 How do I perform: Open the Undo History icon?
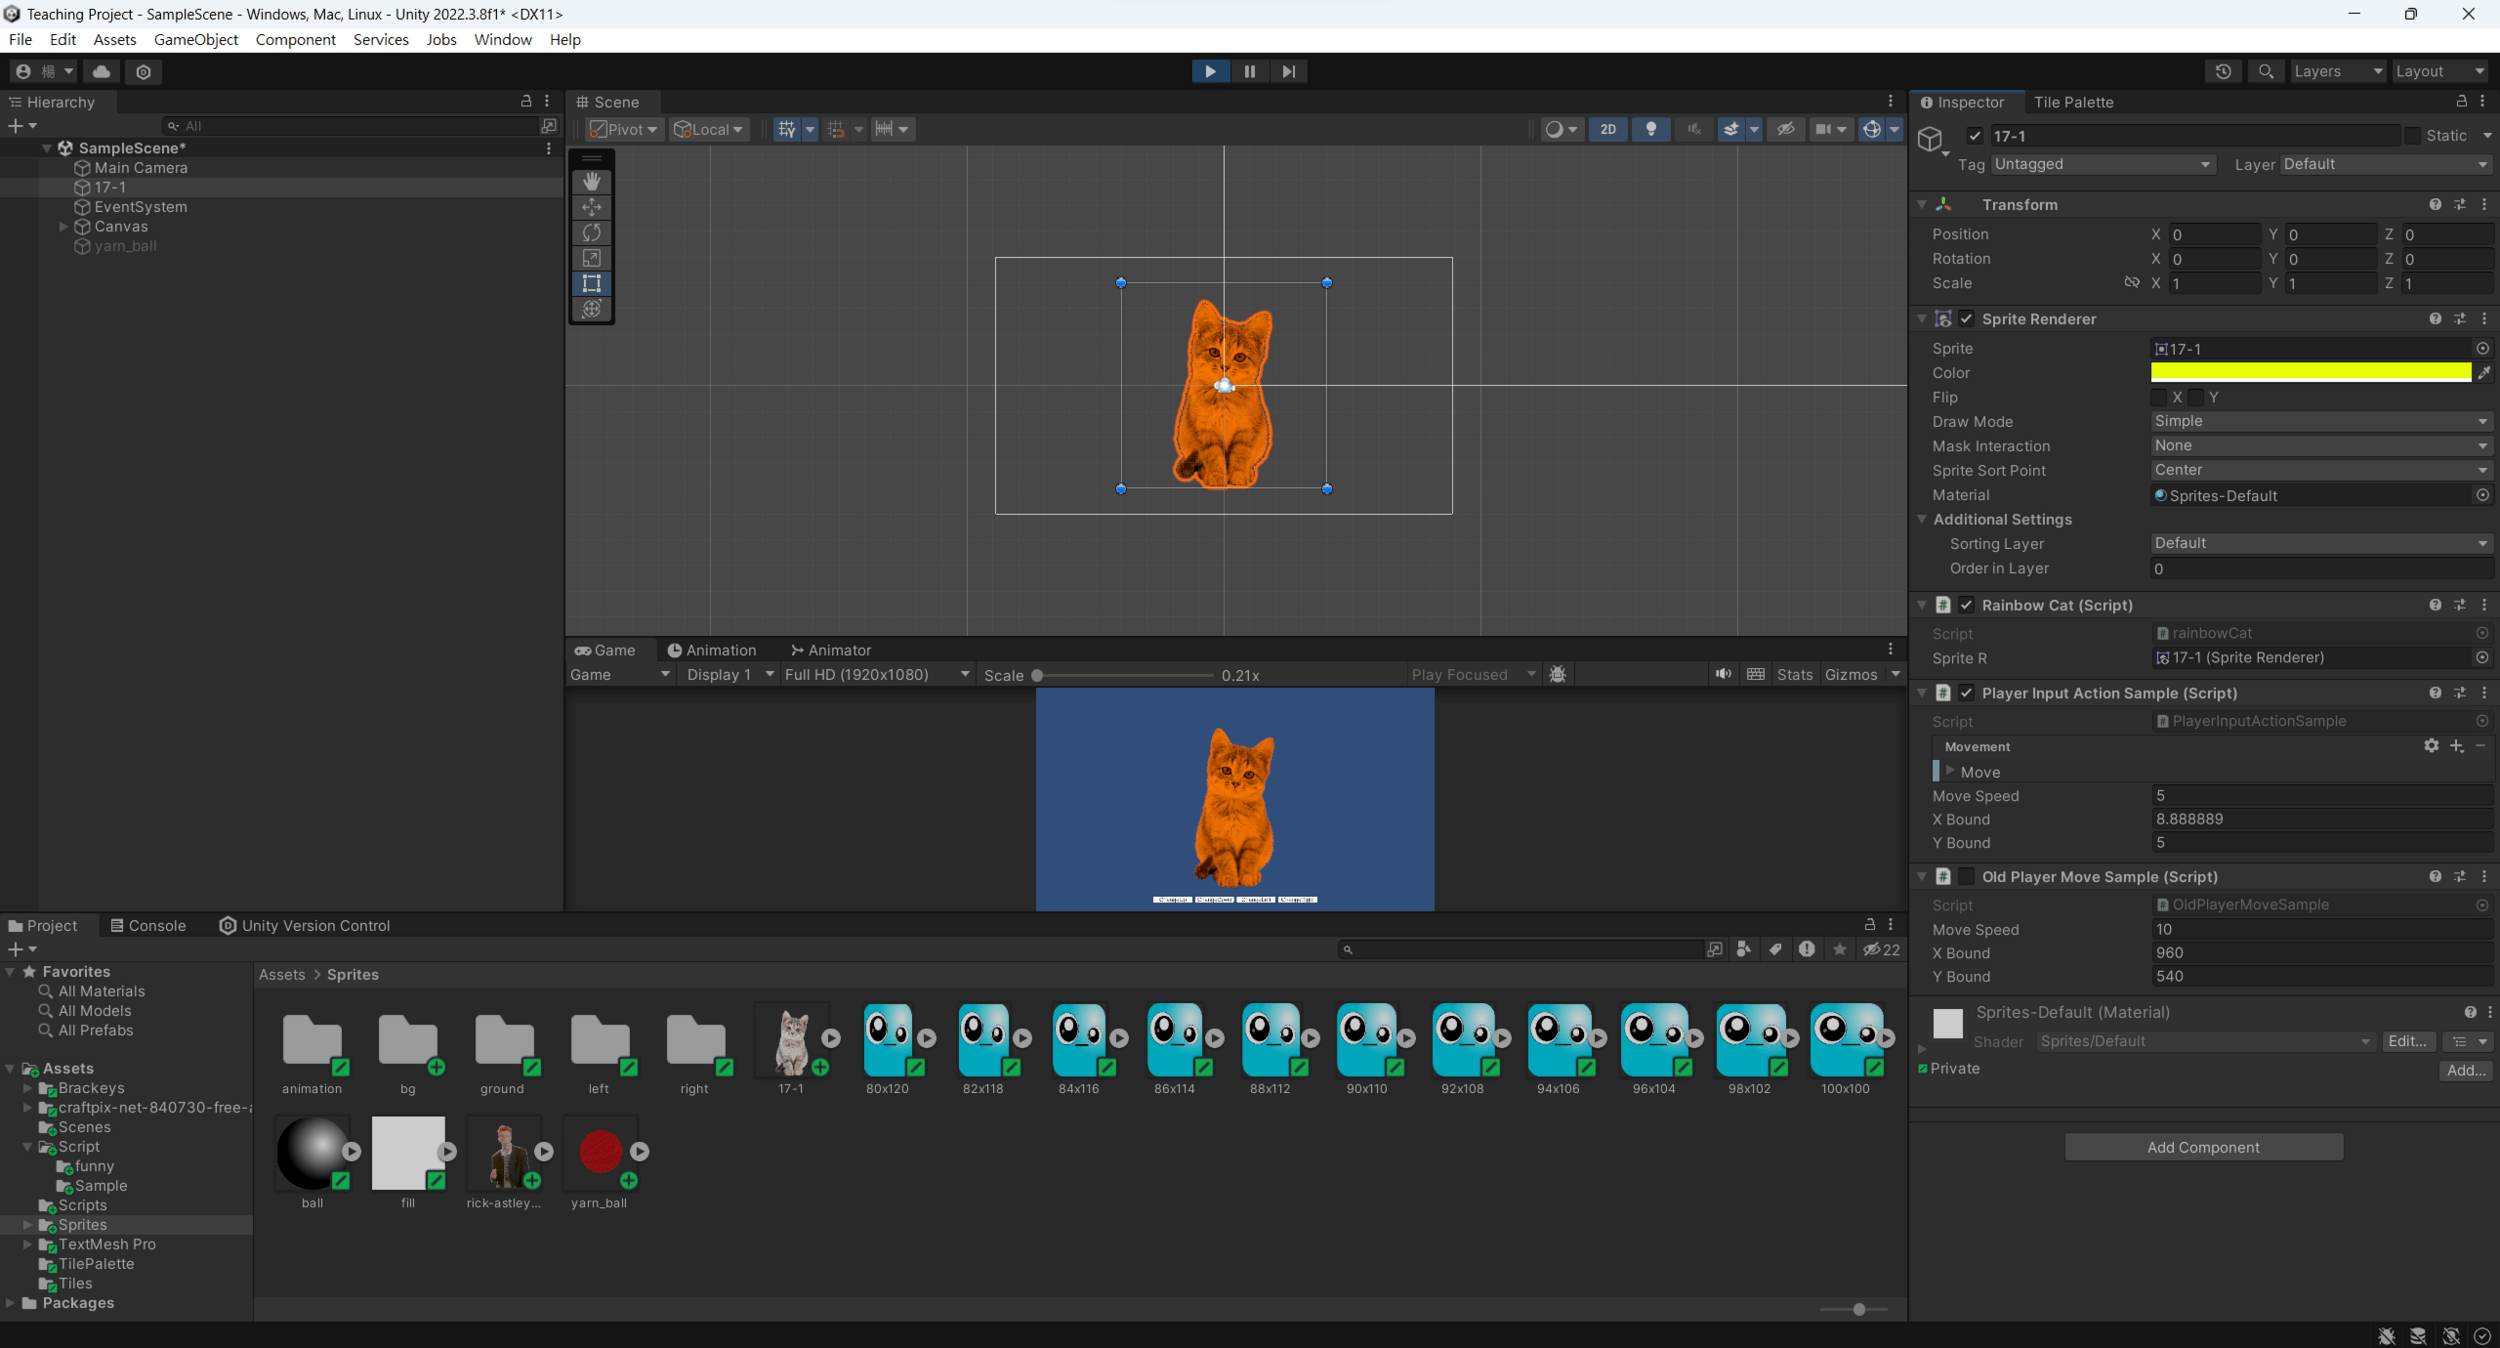2223,71
